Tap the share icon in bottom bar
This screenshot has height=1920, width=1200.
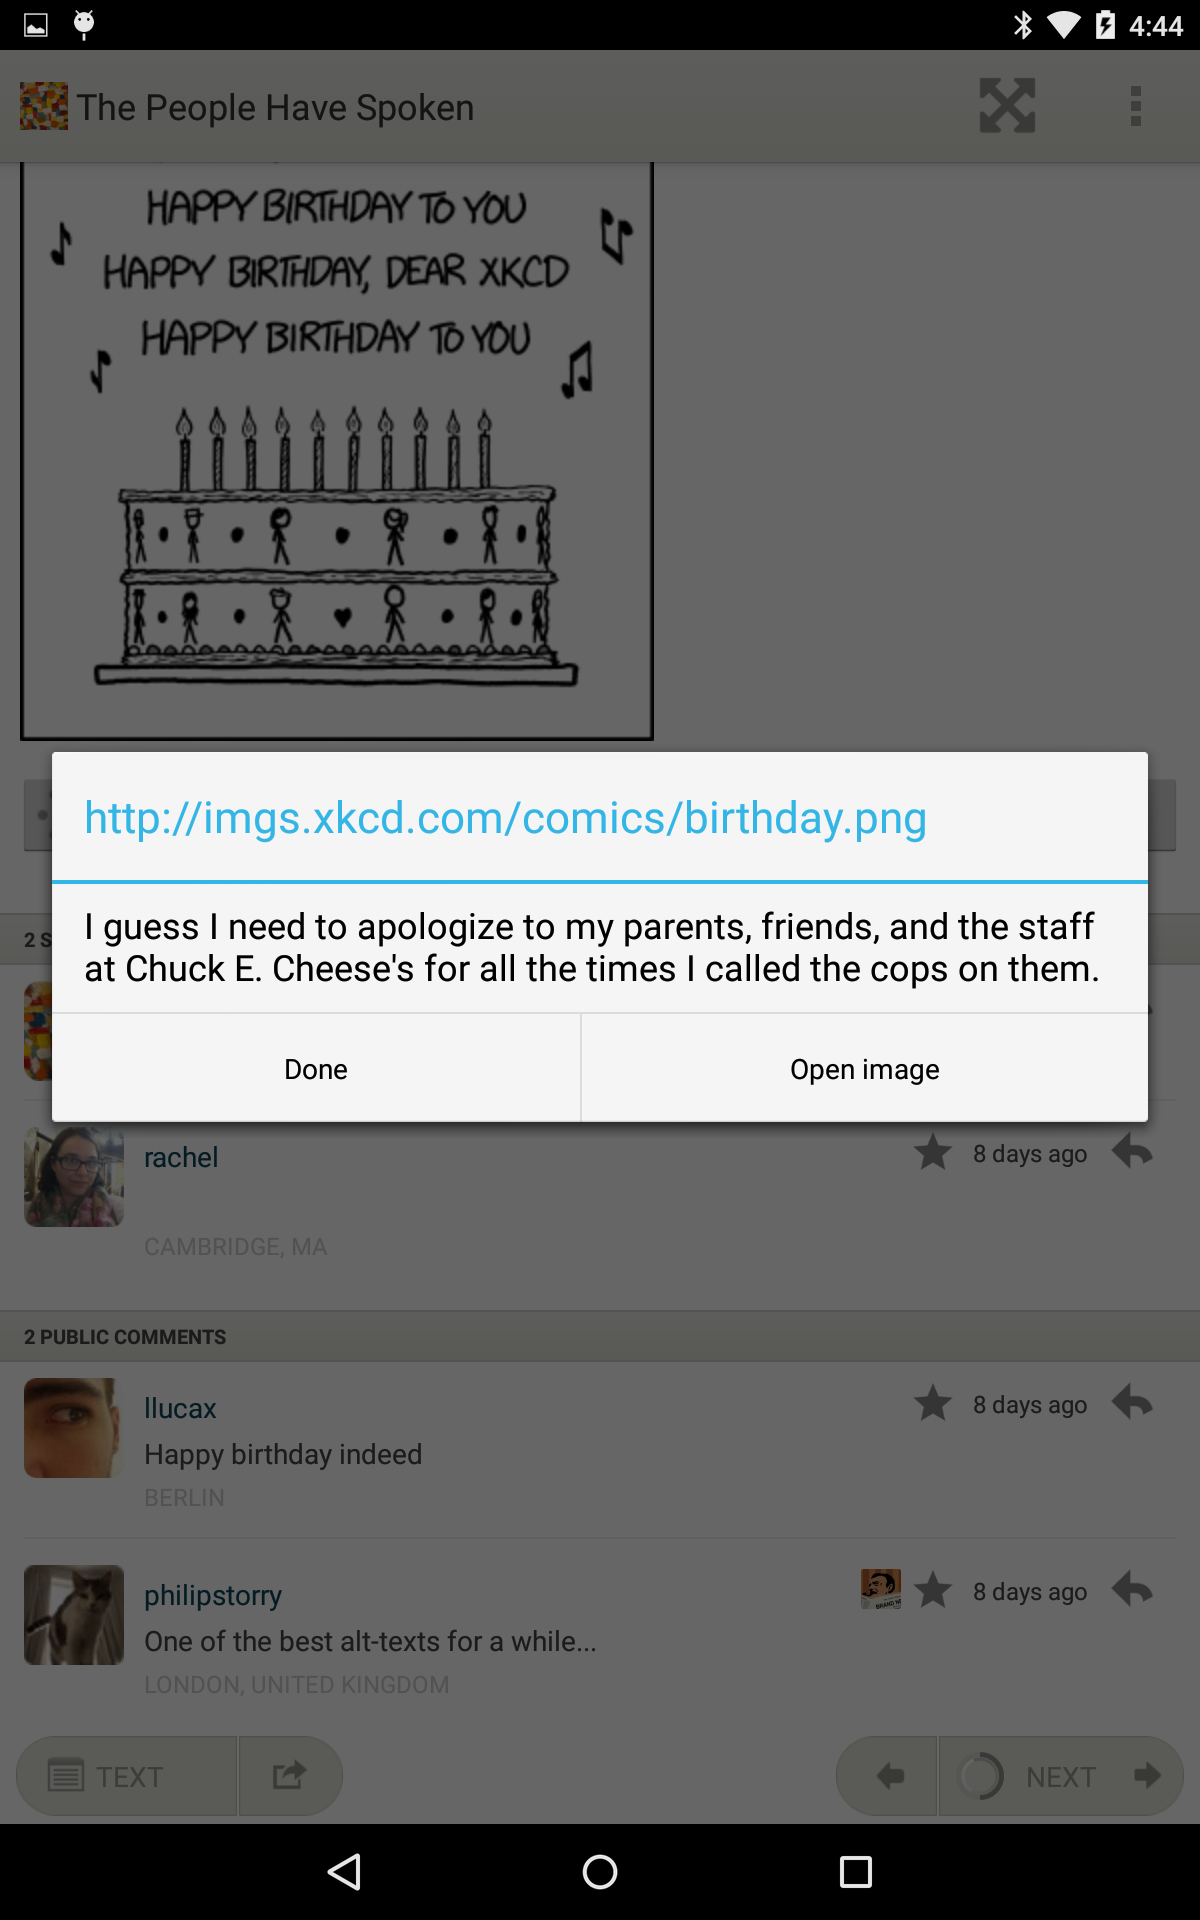[x=290, y=1776]
